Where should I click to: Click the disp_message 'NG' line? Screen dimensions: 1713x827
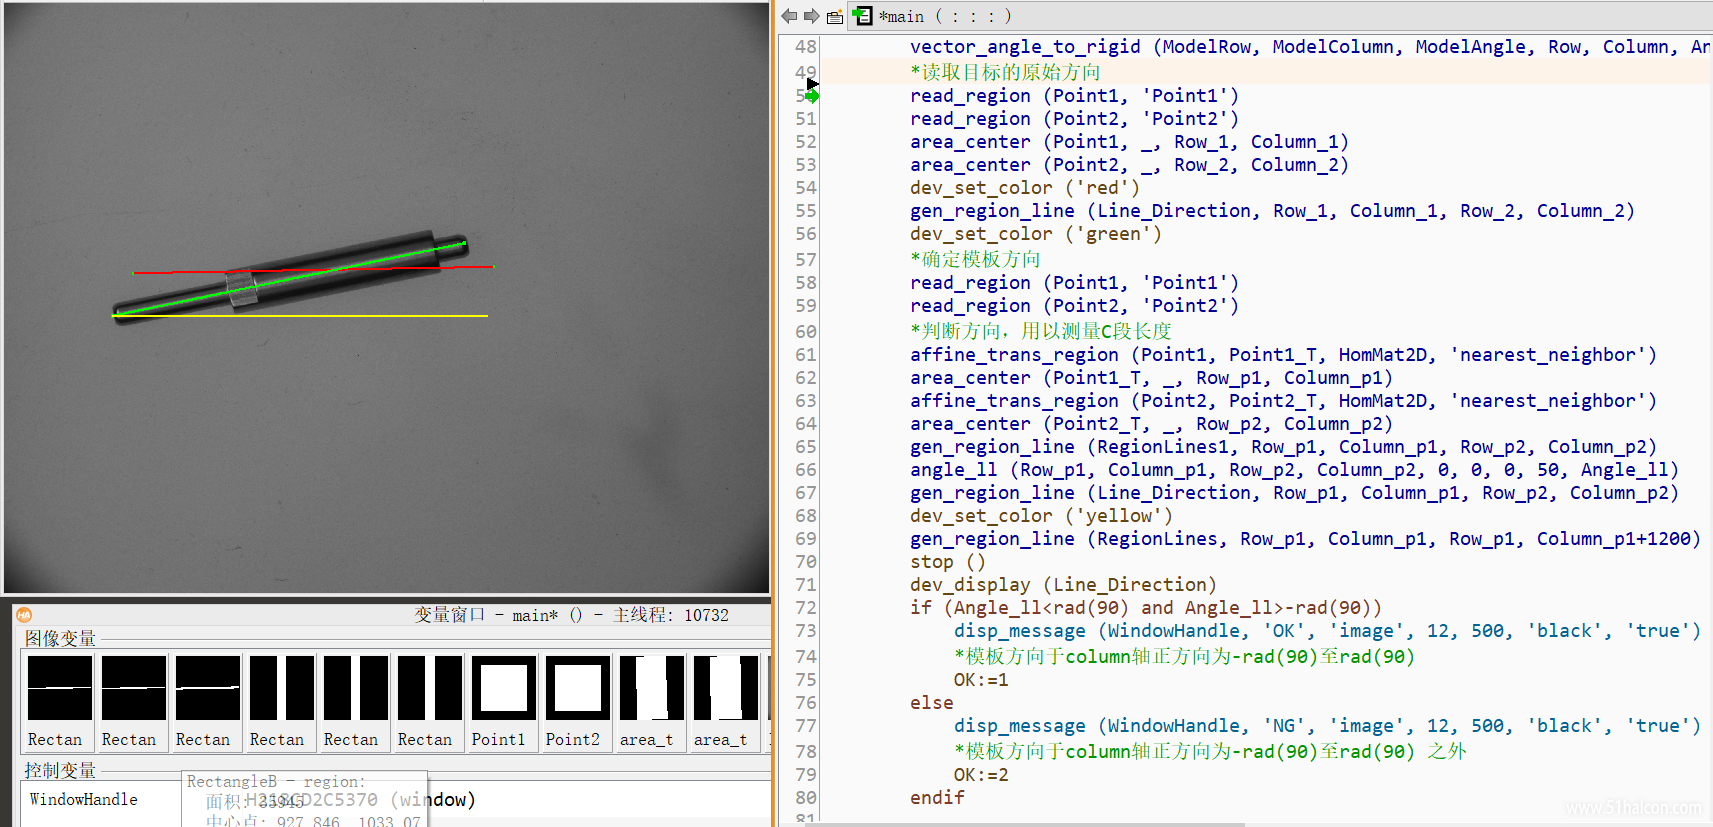1327,726
